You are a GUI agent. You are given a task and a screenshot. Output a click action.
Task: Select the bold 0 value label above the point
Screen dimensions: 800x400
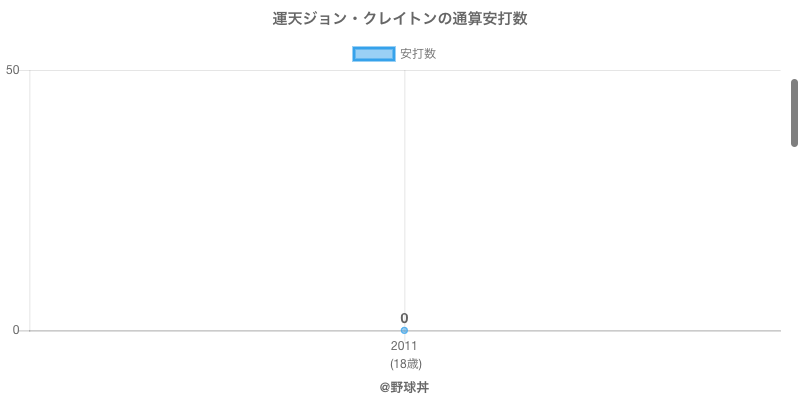click(404, 318)
